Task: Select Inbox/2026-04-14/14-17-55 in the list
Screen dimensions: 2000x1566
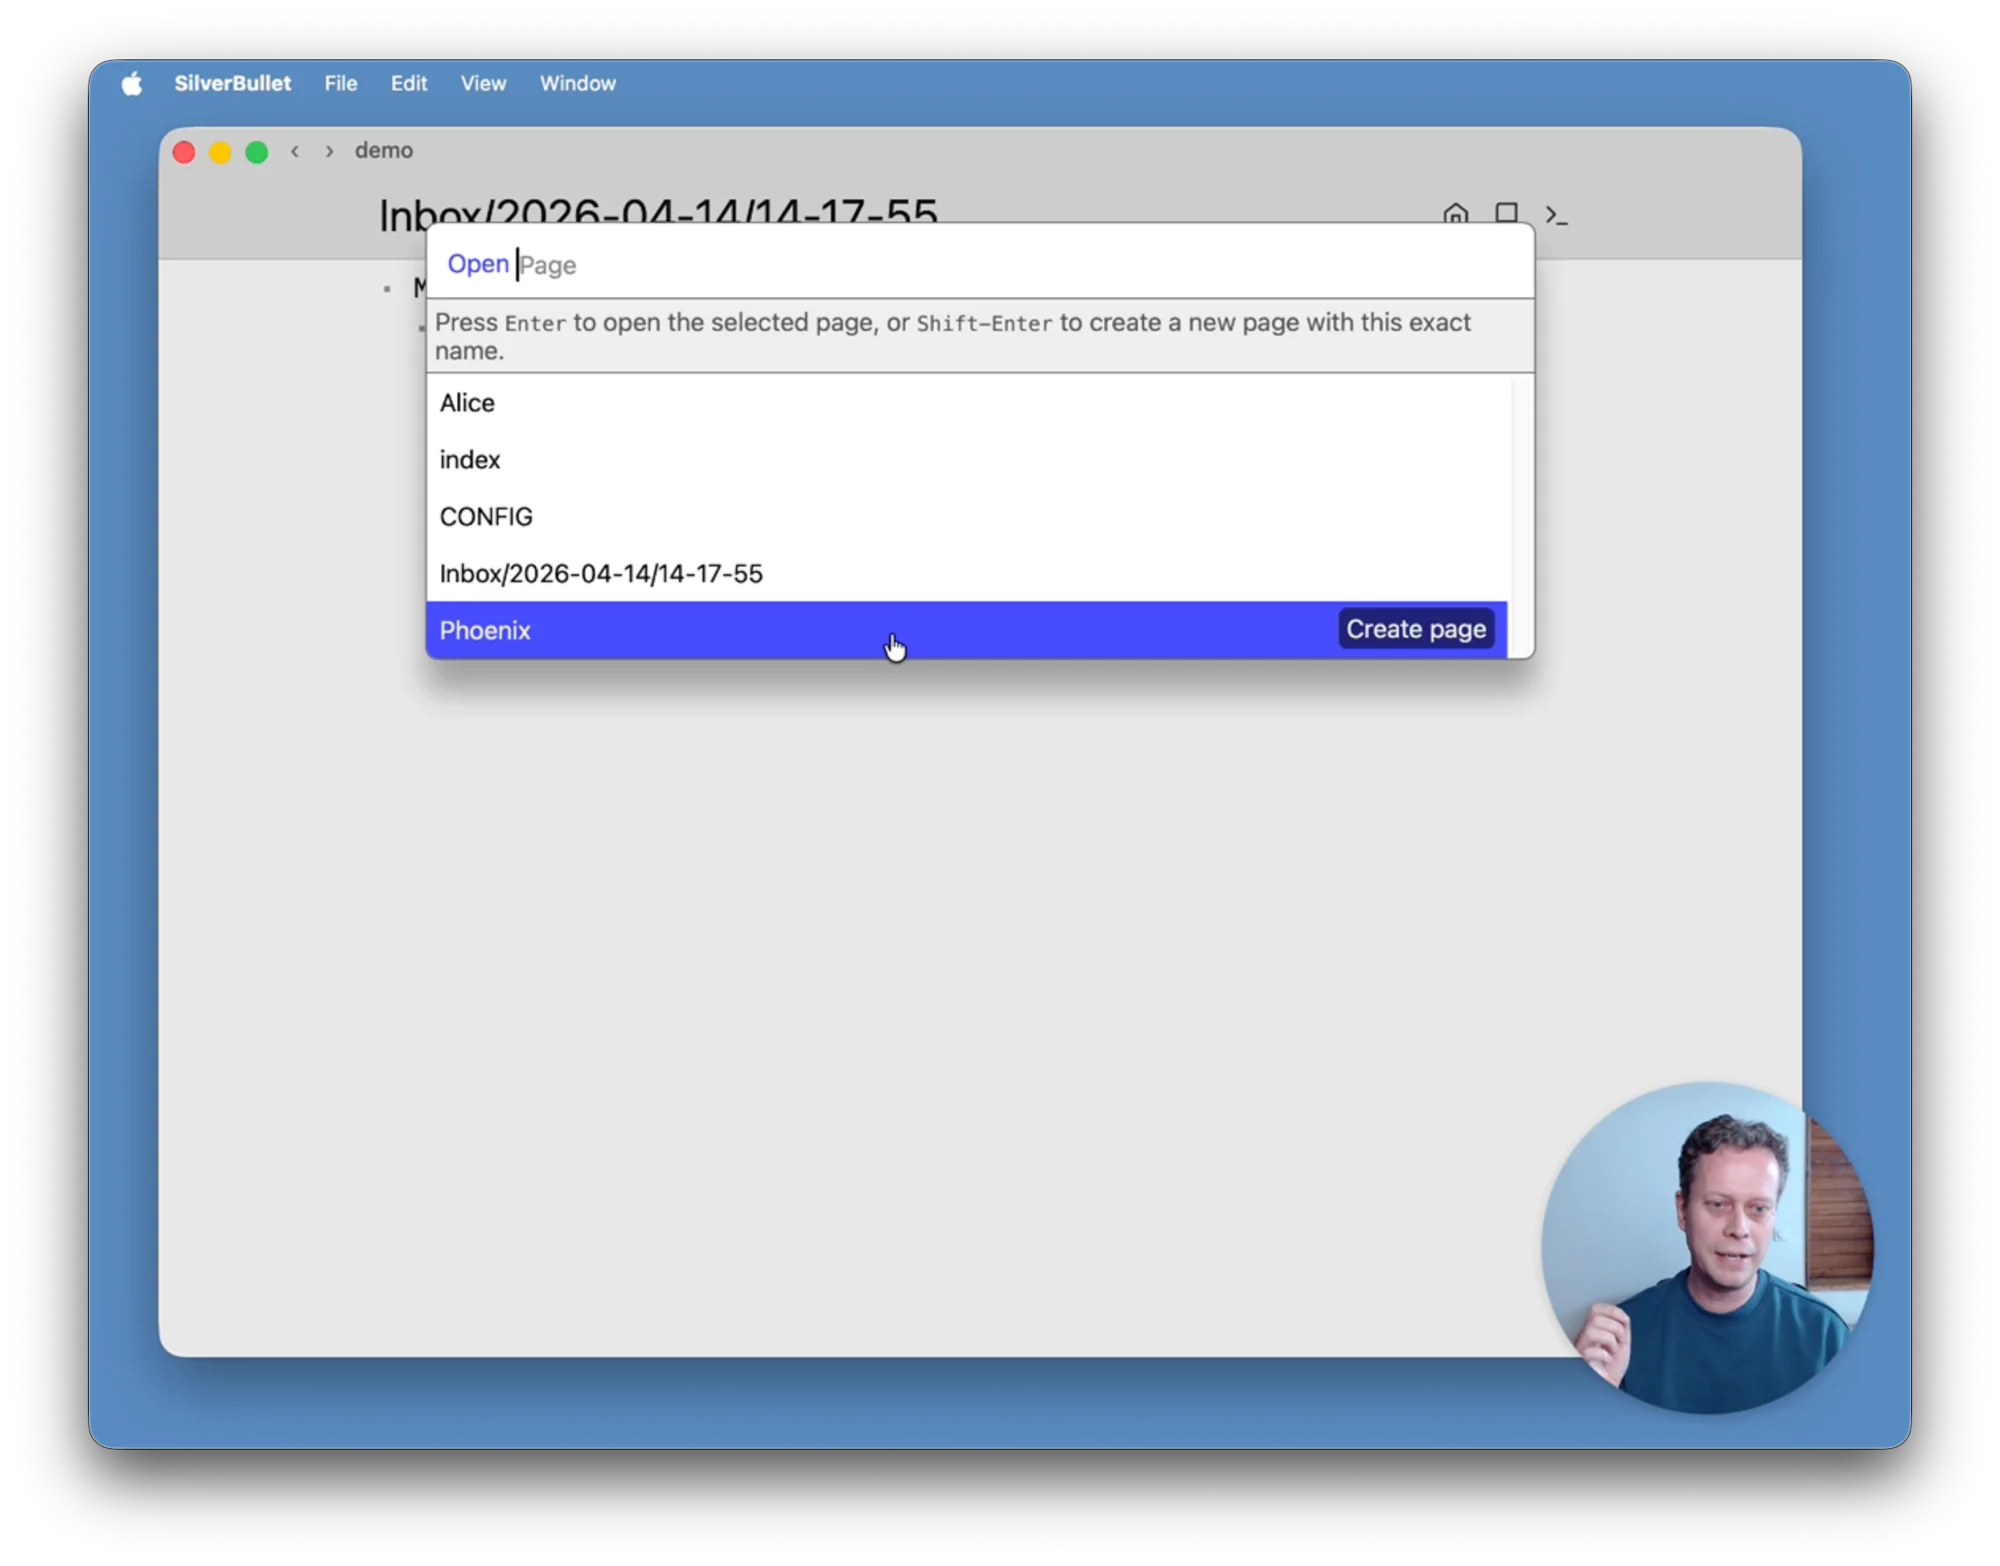Action: point(600,574)
